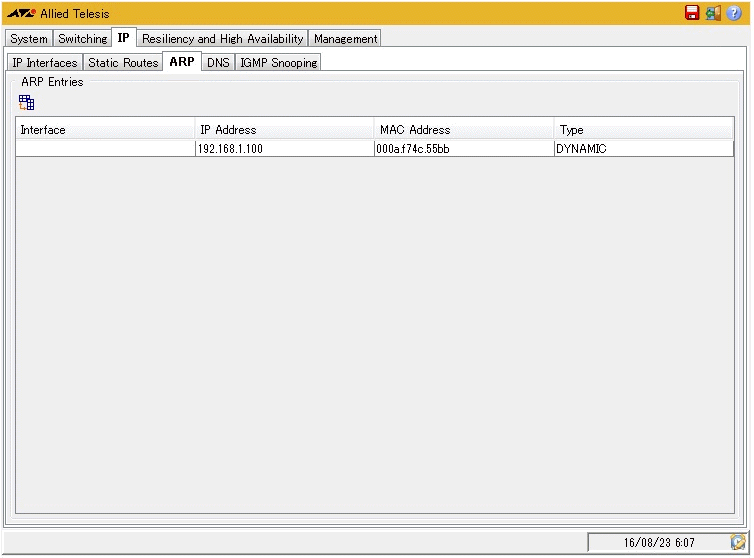Click the empty Interface cell of the ARP row
This screenshot has width=754, height=558.
105,149
